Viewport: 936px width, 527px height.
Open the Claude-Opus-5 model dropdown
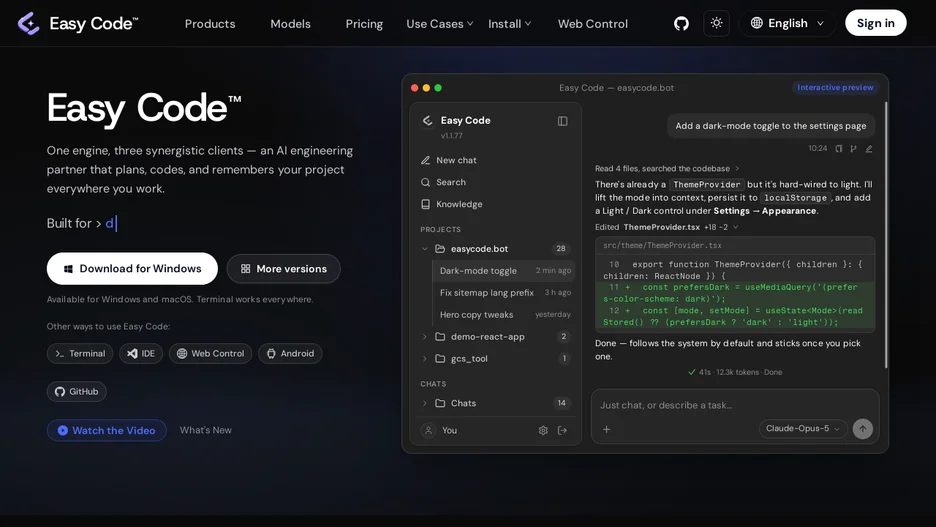pos(803,429)
